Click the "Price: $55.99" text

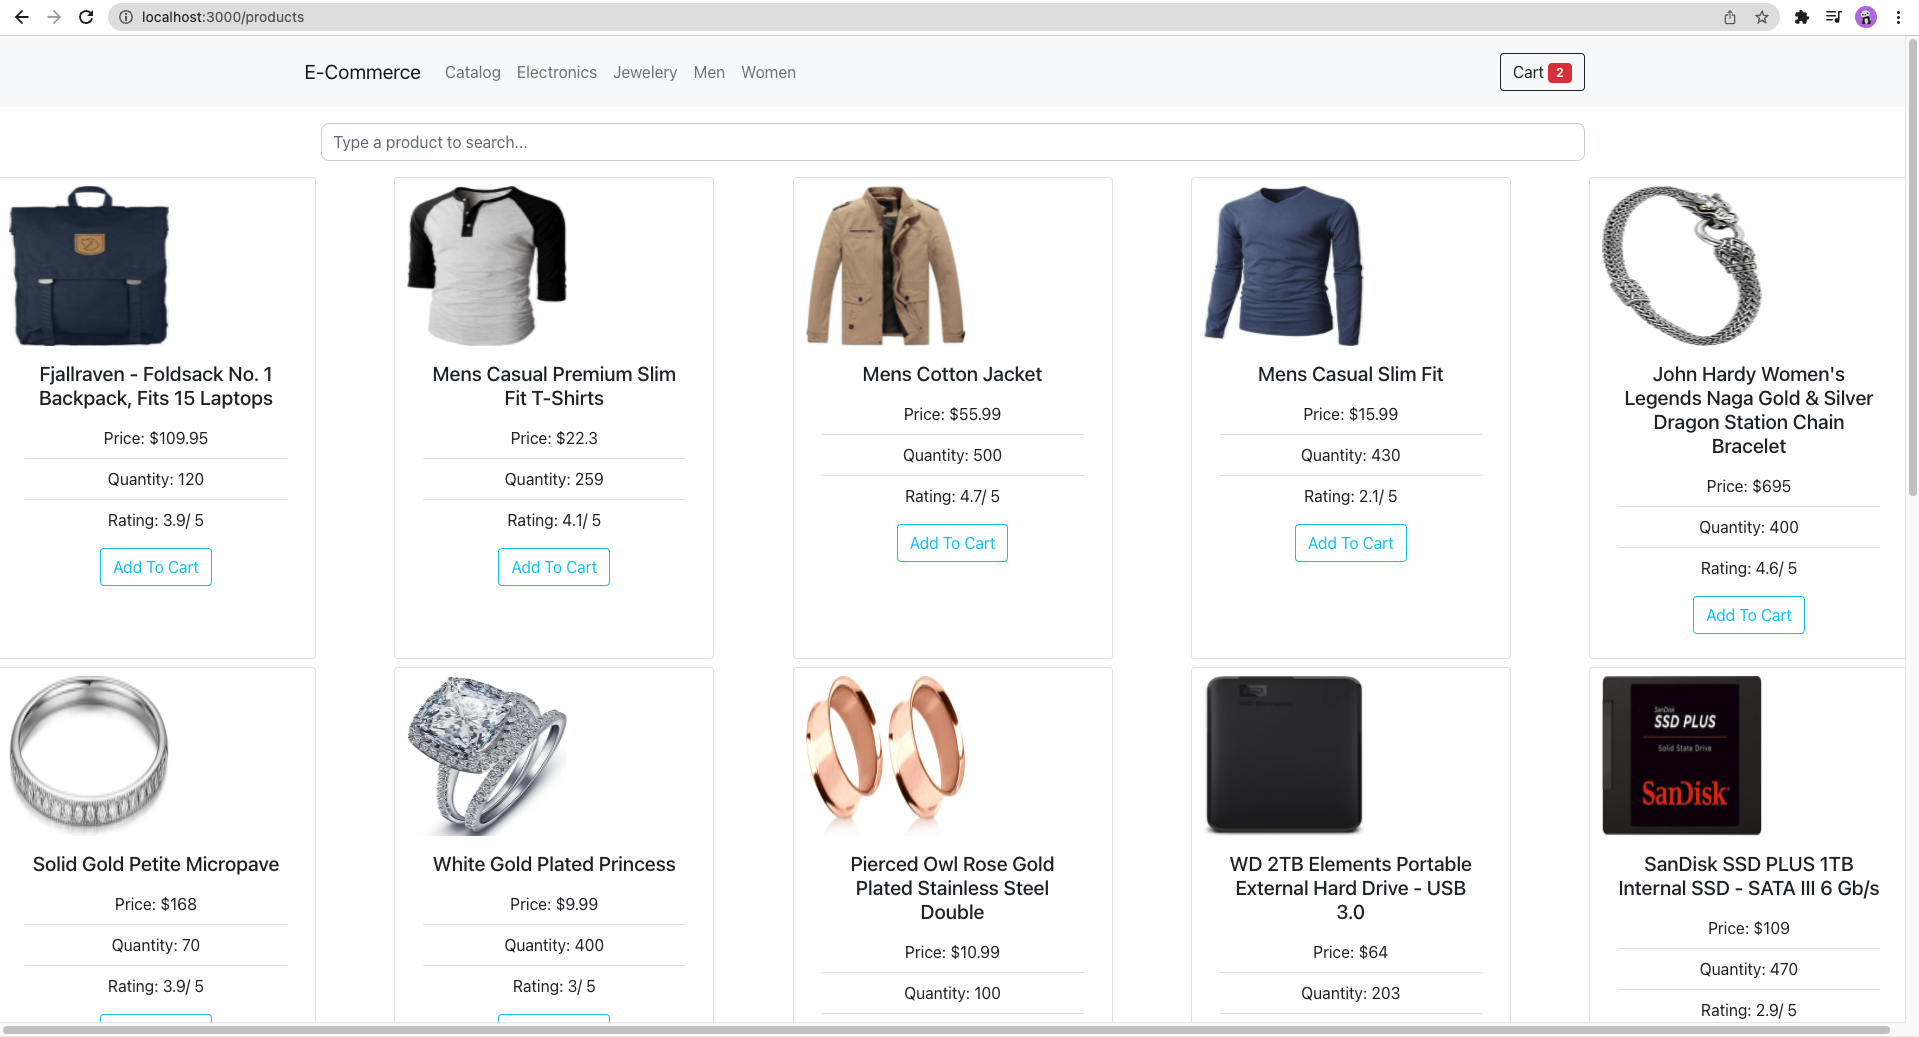click(x=952, y=414)
